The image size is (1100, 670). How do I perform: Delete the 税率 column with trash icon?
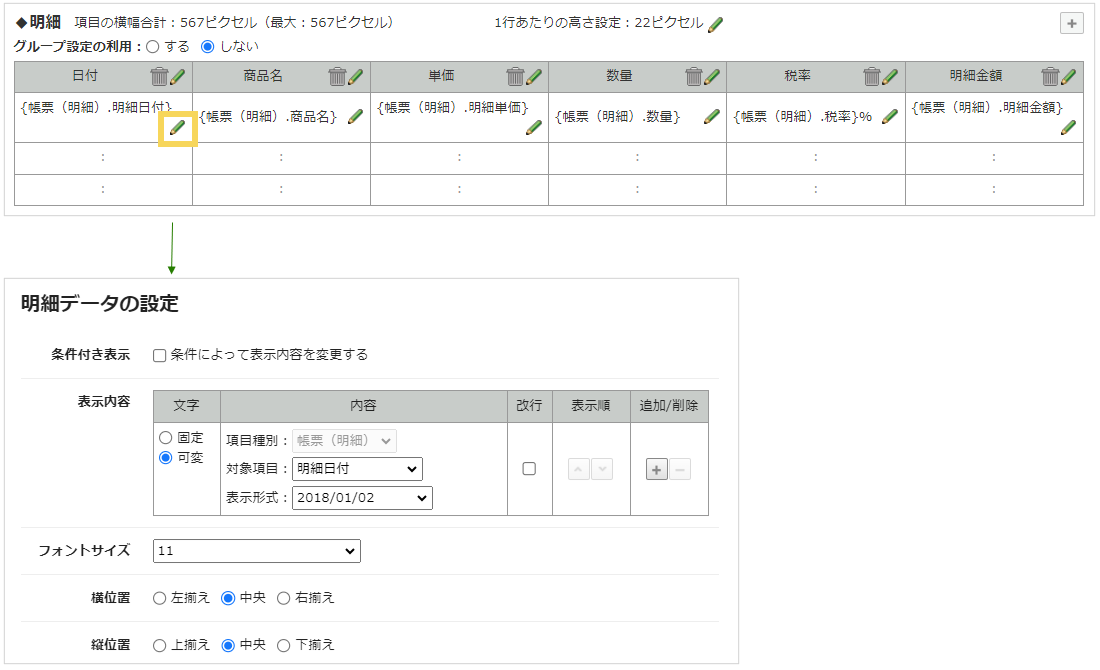tap(871, 77)
